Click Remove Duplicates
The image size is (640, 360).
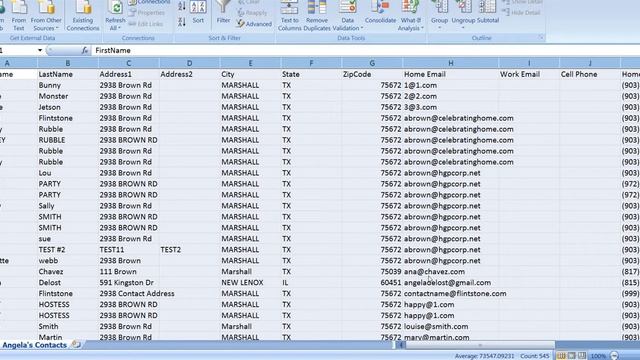click(x=317, y=16)
